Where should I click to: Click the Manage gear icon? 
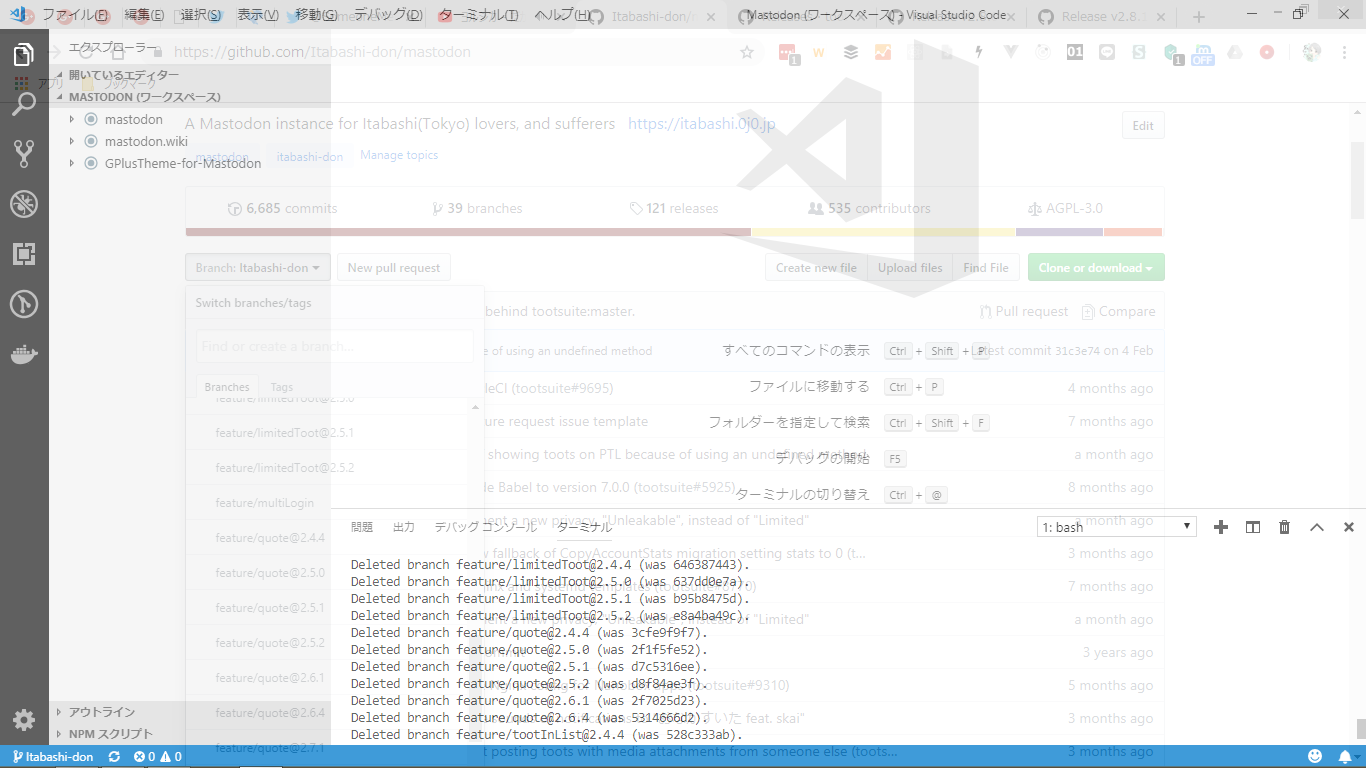pyautogui.click(x=24, y=719)
